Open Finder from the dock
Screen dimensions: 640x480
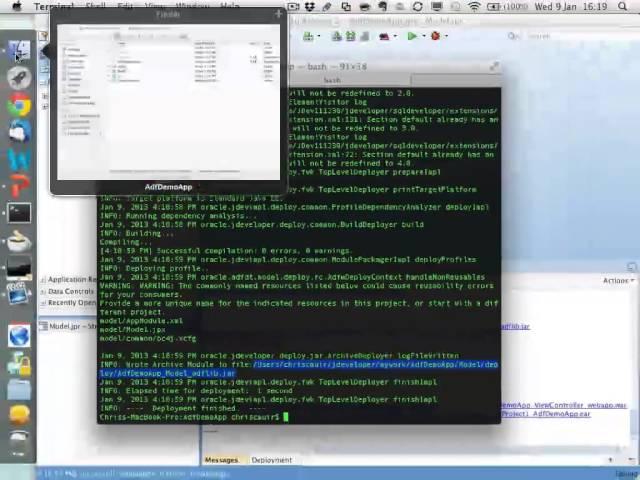pyautogui.click(x=19, y=51)
